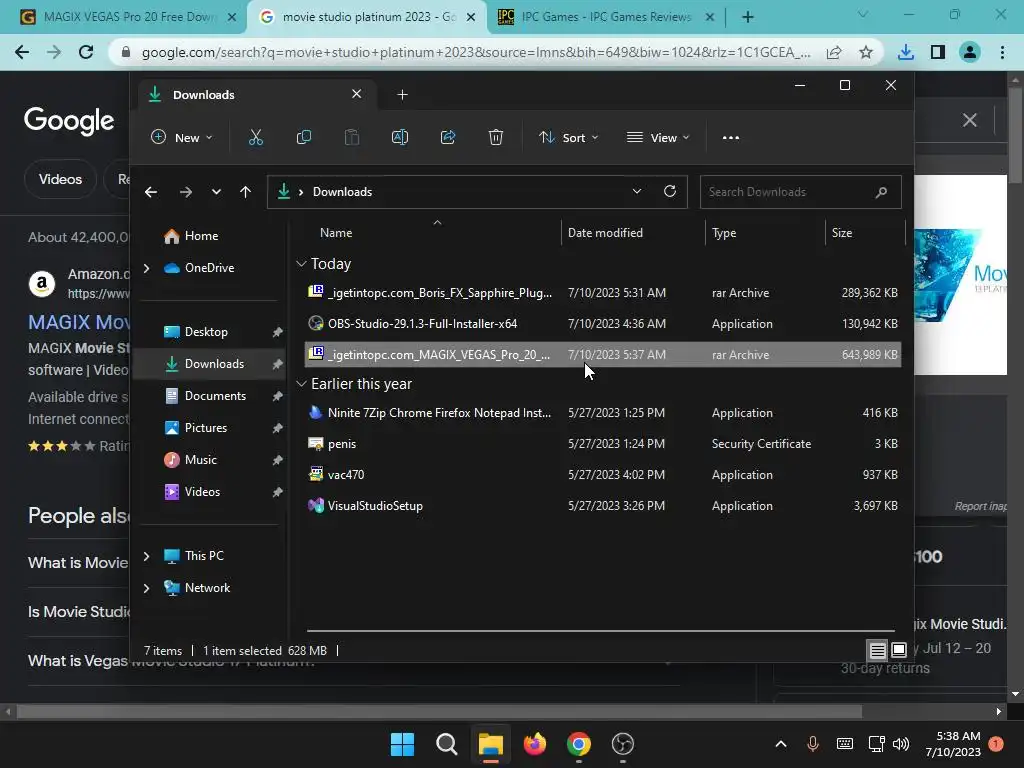Refresh the Downloads folder view
Screen dimensions: 1024x768
coord(669,191)
